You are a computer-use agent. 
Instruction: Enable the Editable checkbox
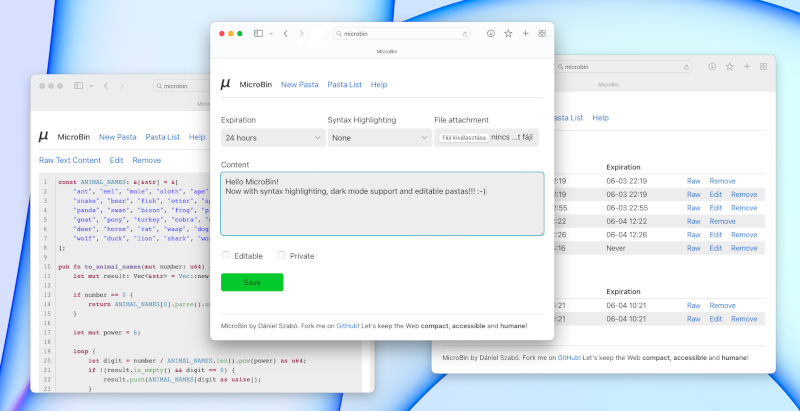tap(226, 255)
